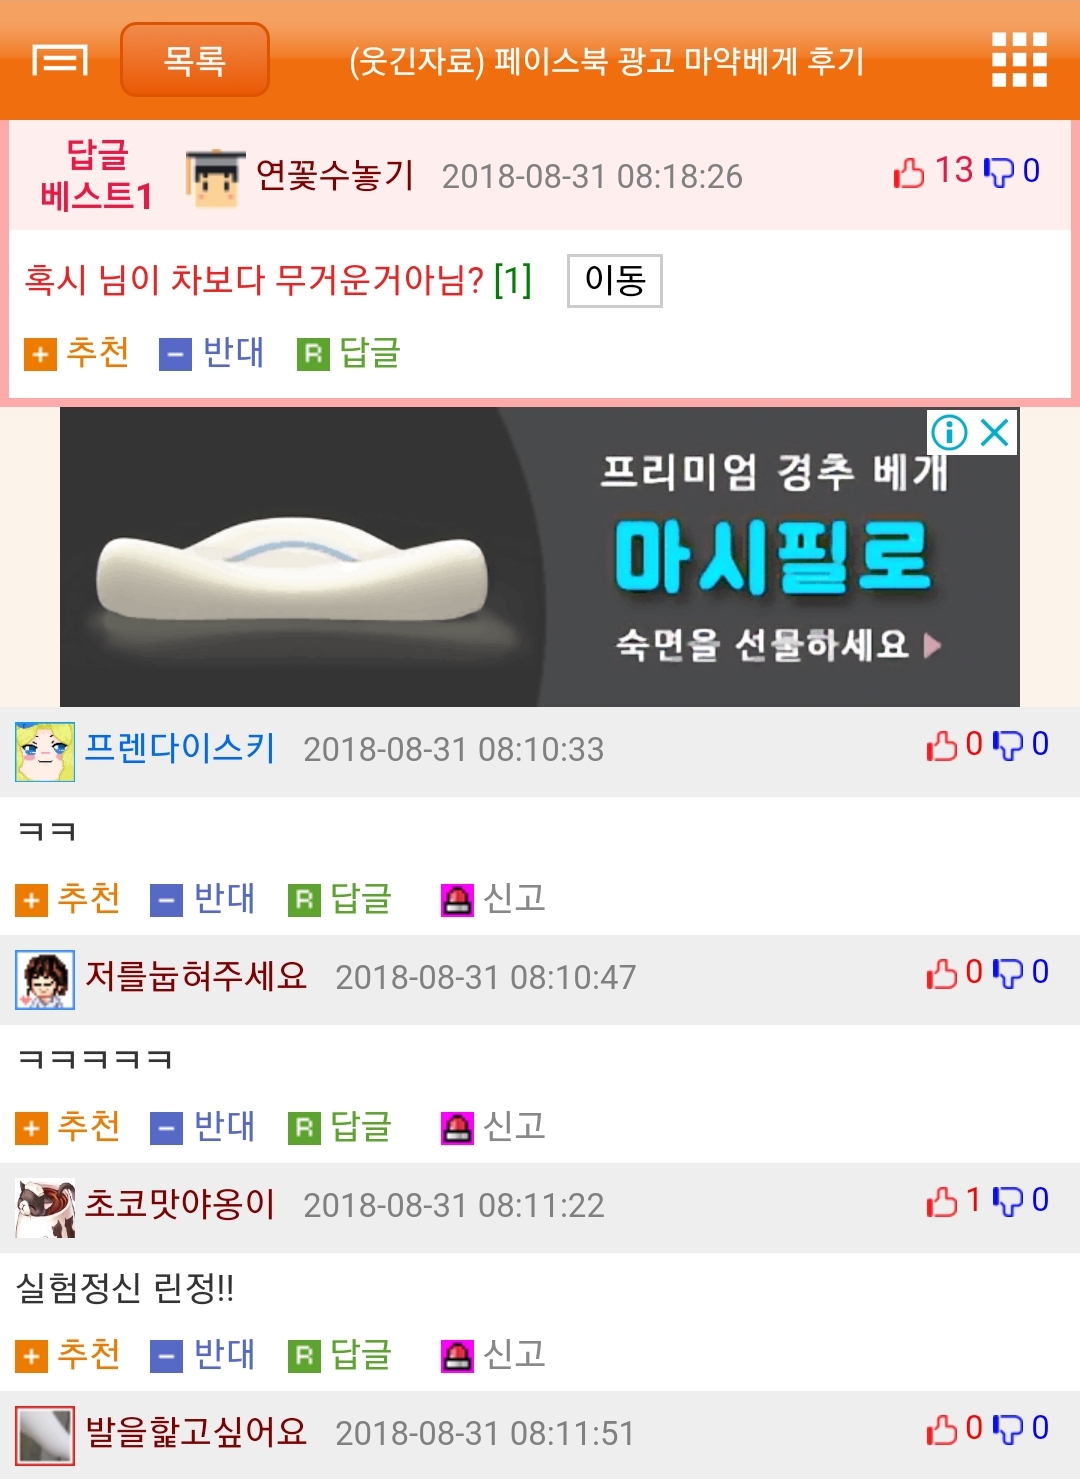Reply (답글) to the best reply comment
This screenshot has width=1080, height=1479.
(x=349, y=352)
